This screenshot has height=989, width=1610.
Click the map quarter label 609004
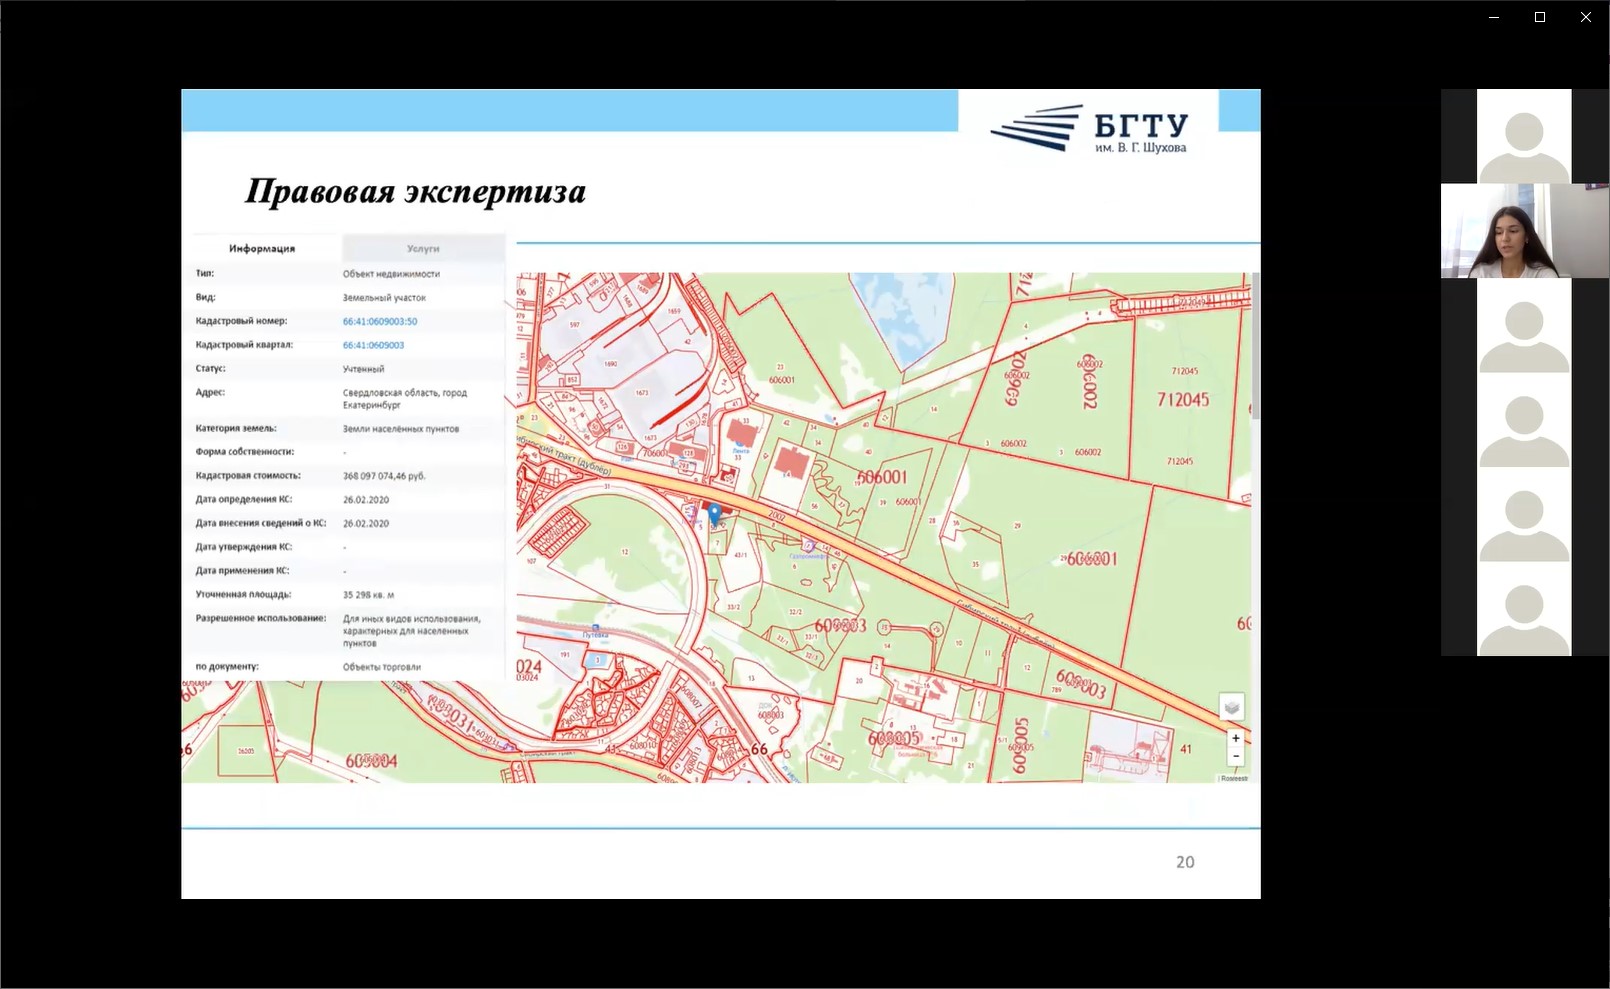click(x=371, y=761)
